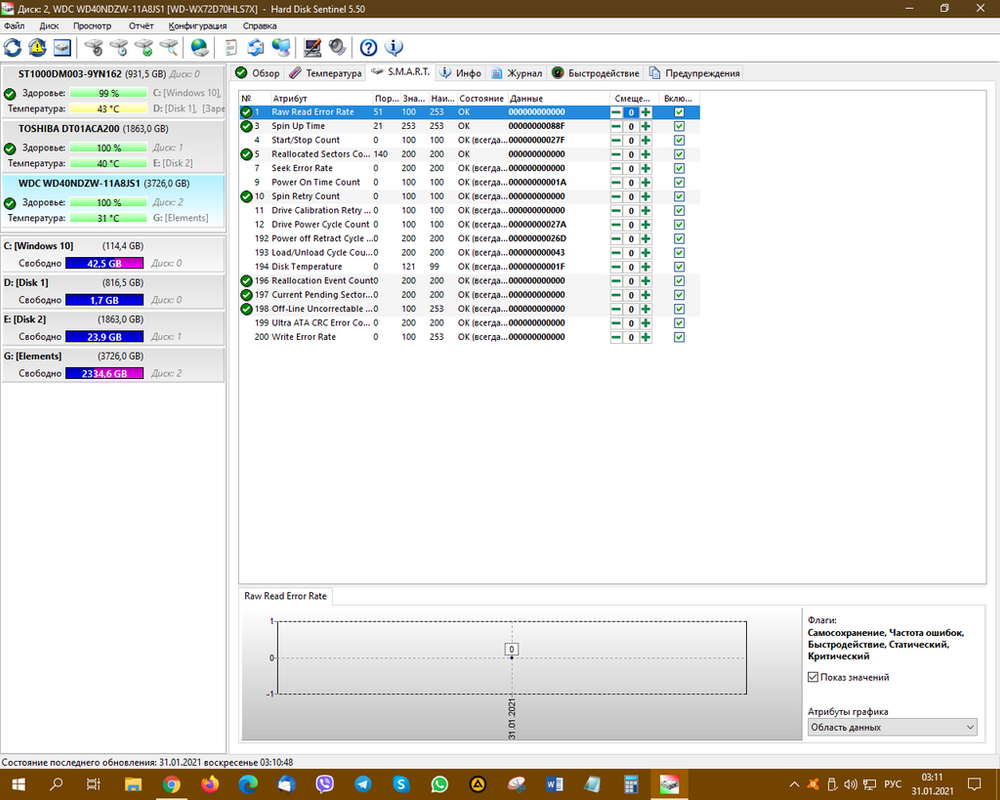Click the disk panel view toolbar icon
This screenshot has height=800, width=1000.
[x=62, y=47]
